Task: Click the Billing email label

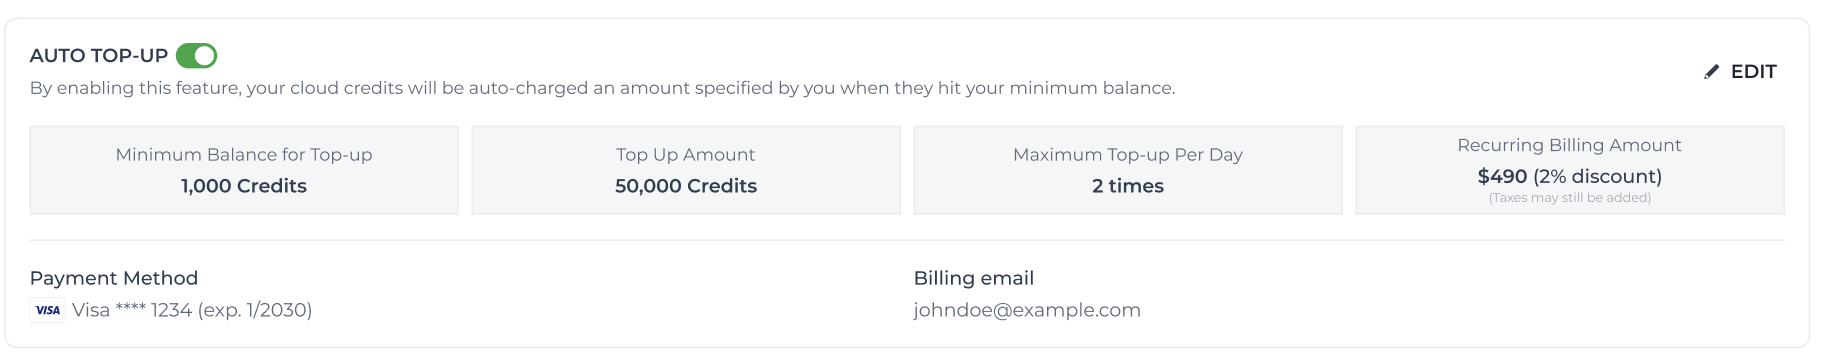Action: click(974, 278)
